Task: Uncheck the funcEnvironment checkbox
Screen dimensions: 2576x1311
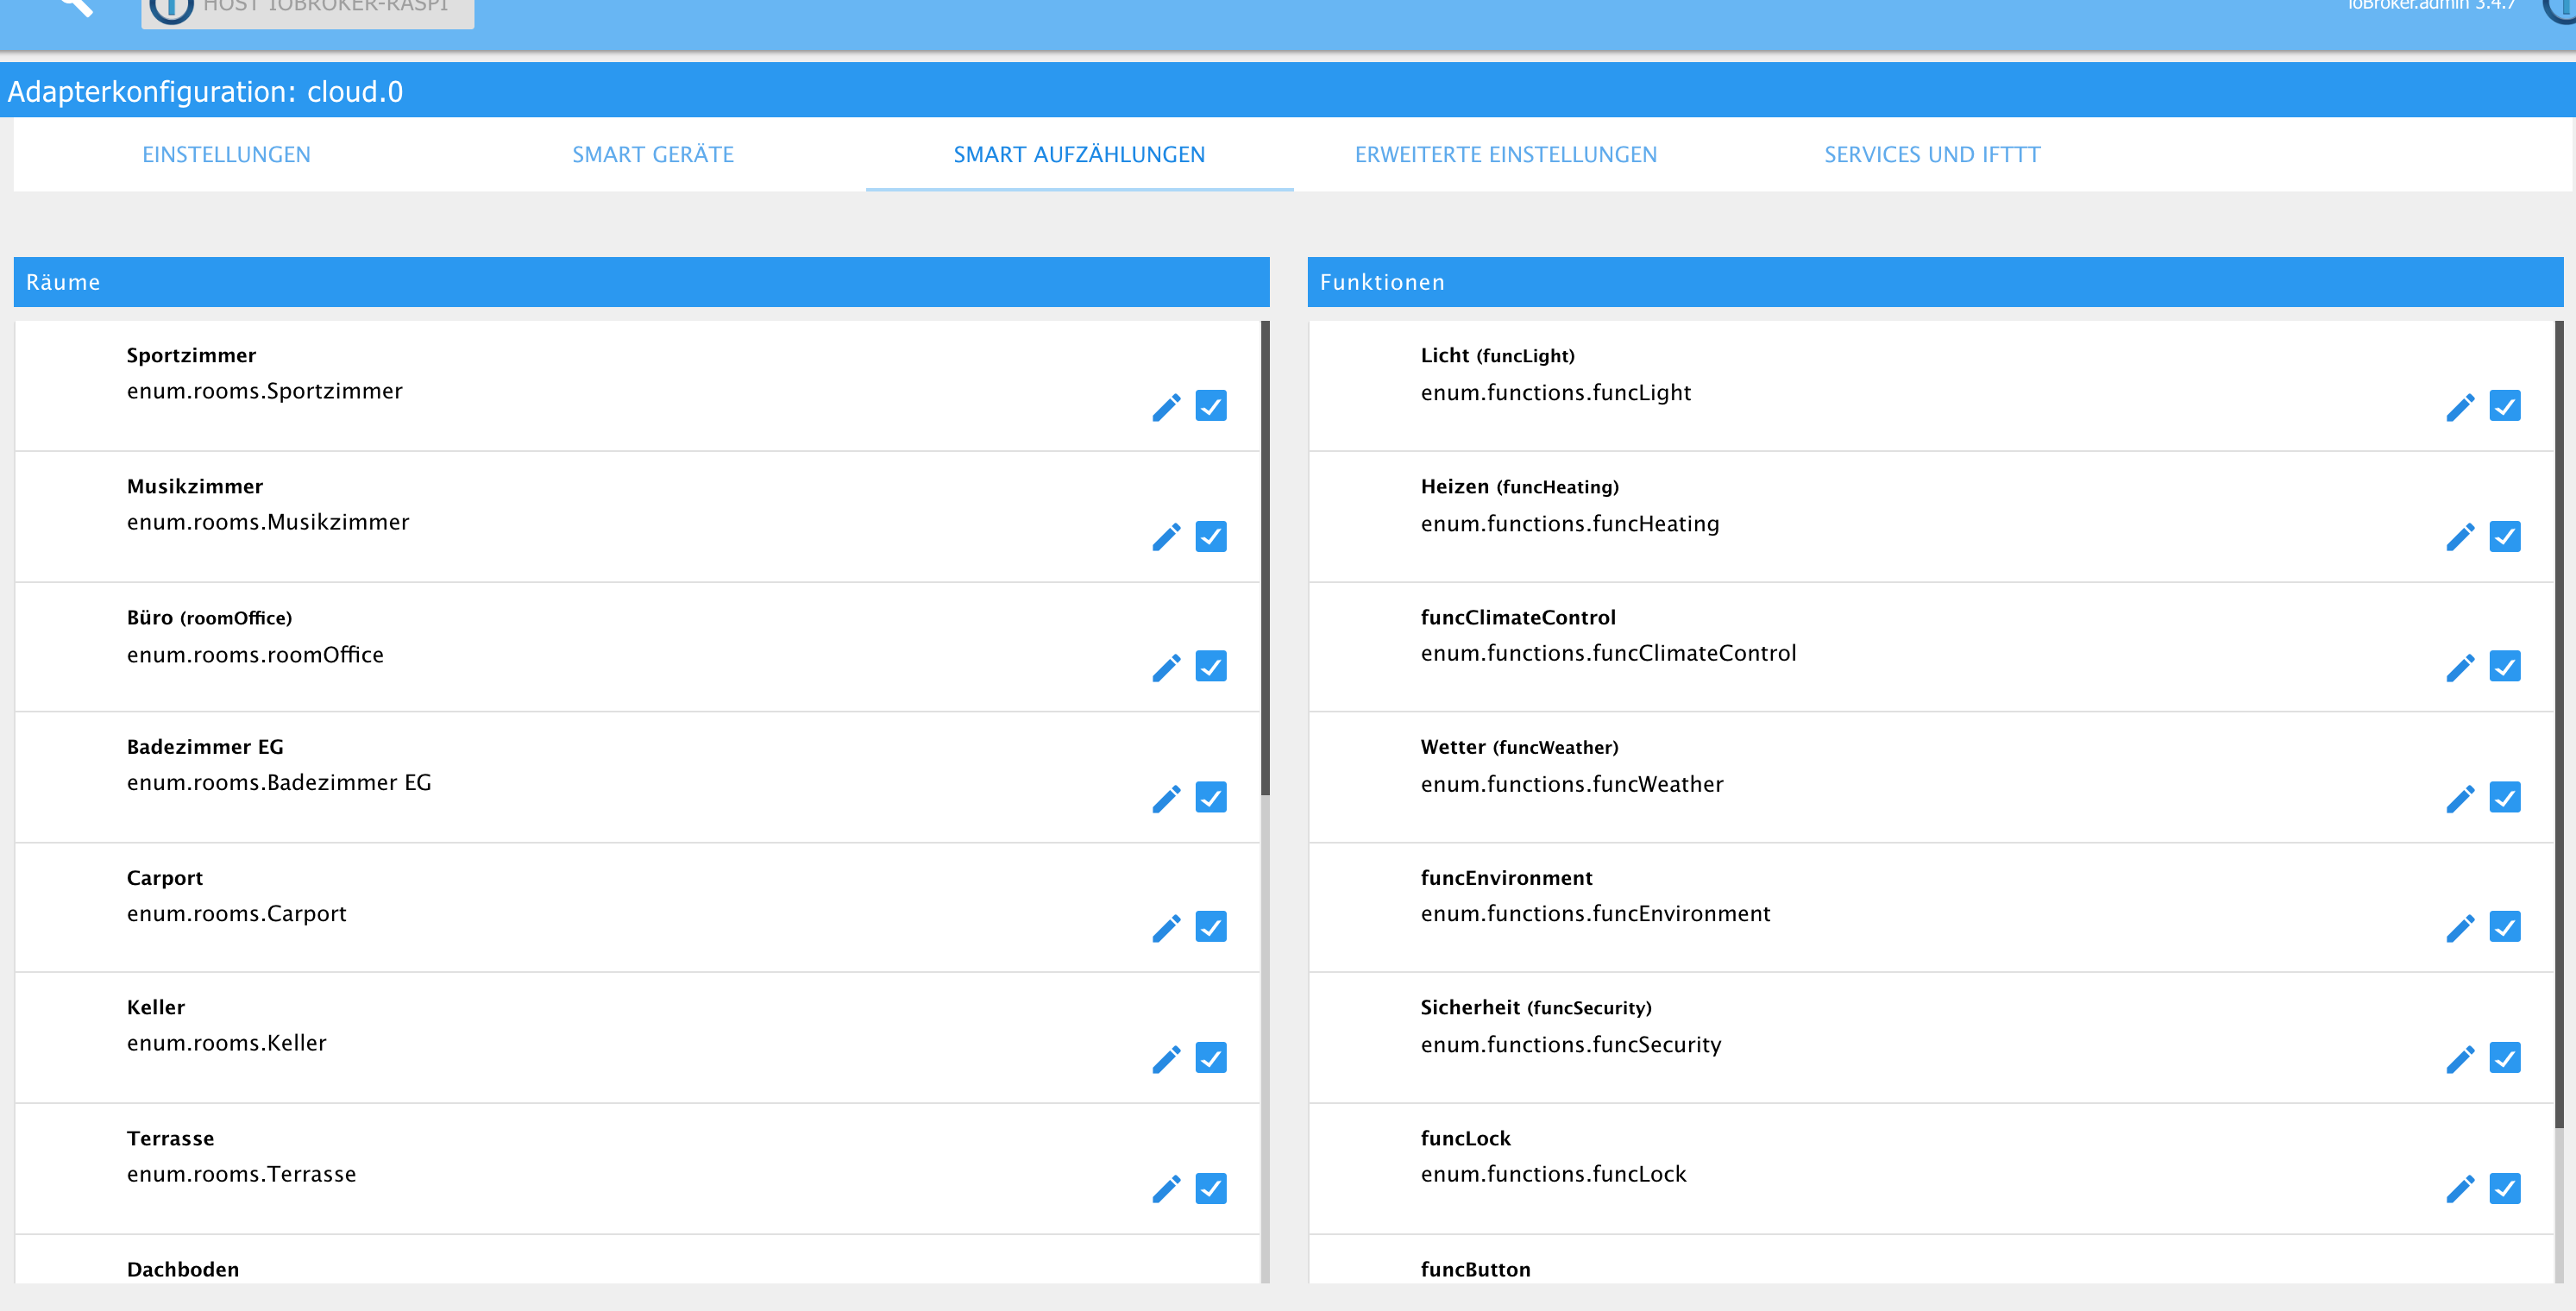Action: click(x=2505, y=926)
